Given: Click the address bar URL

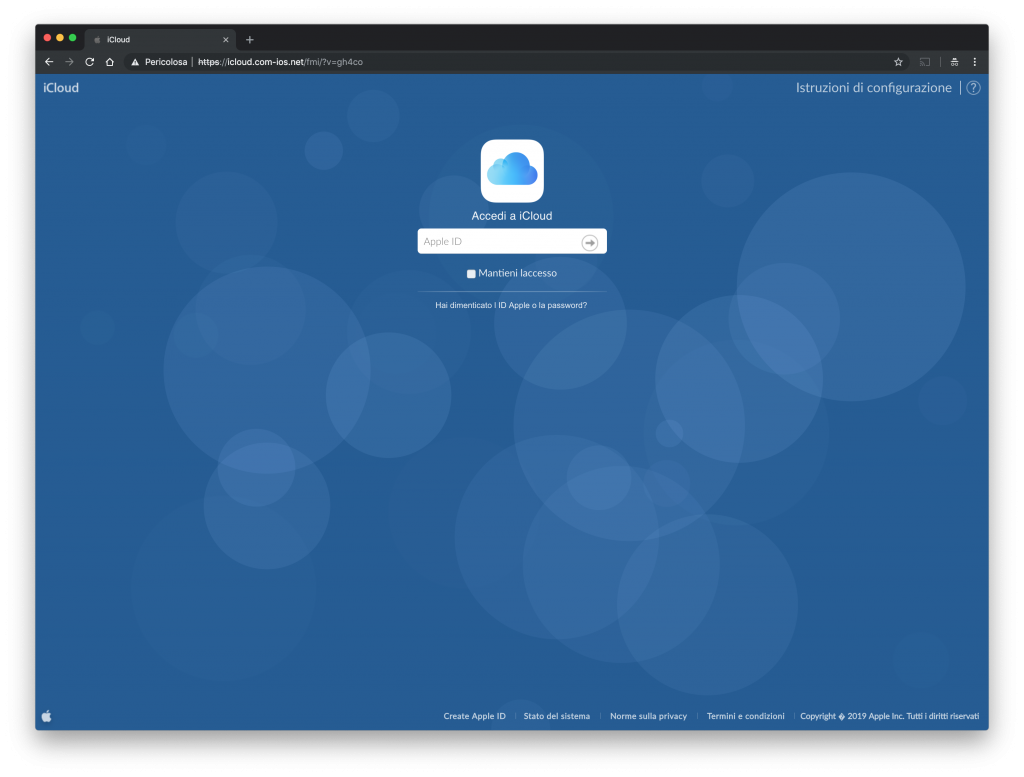Looking at the screenshot, I should [280, 62].
